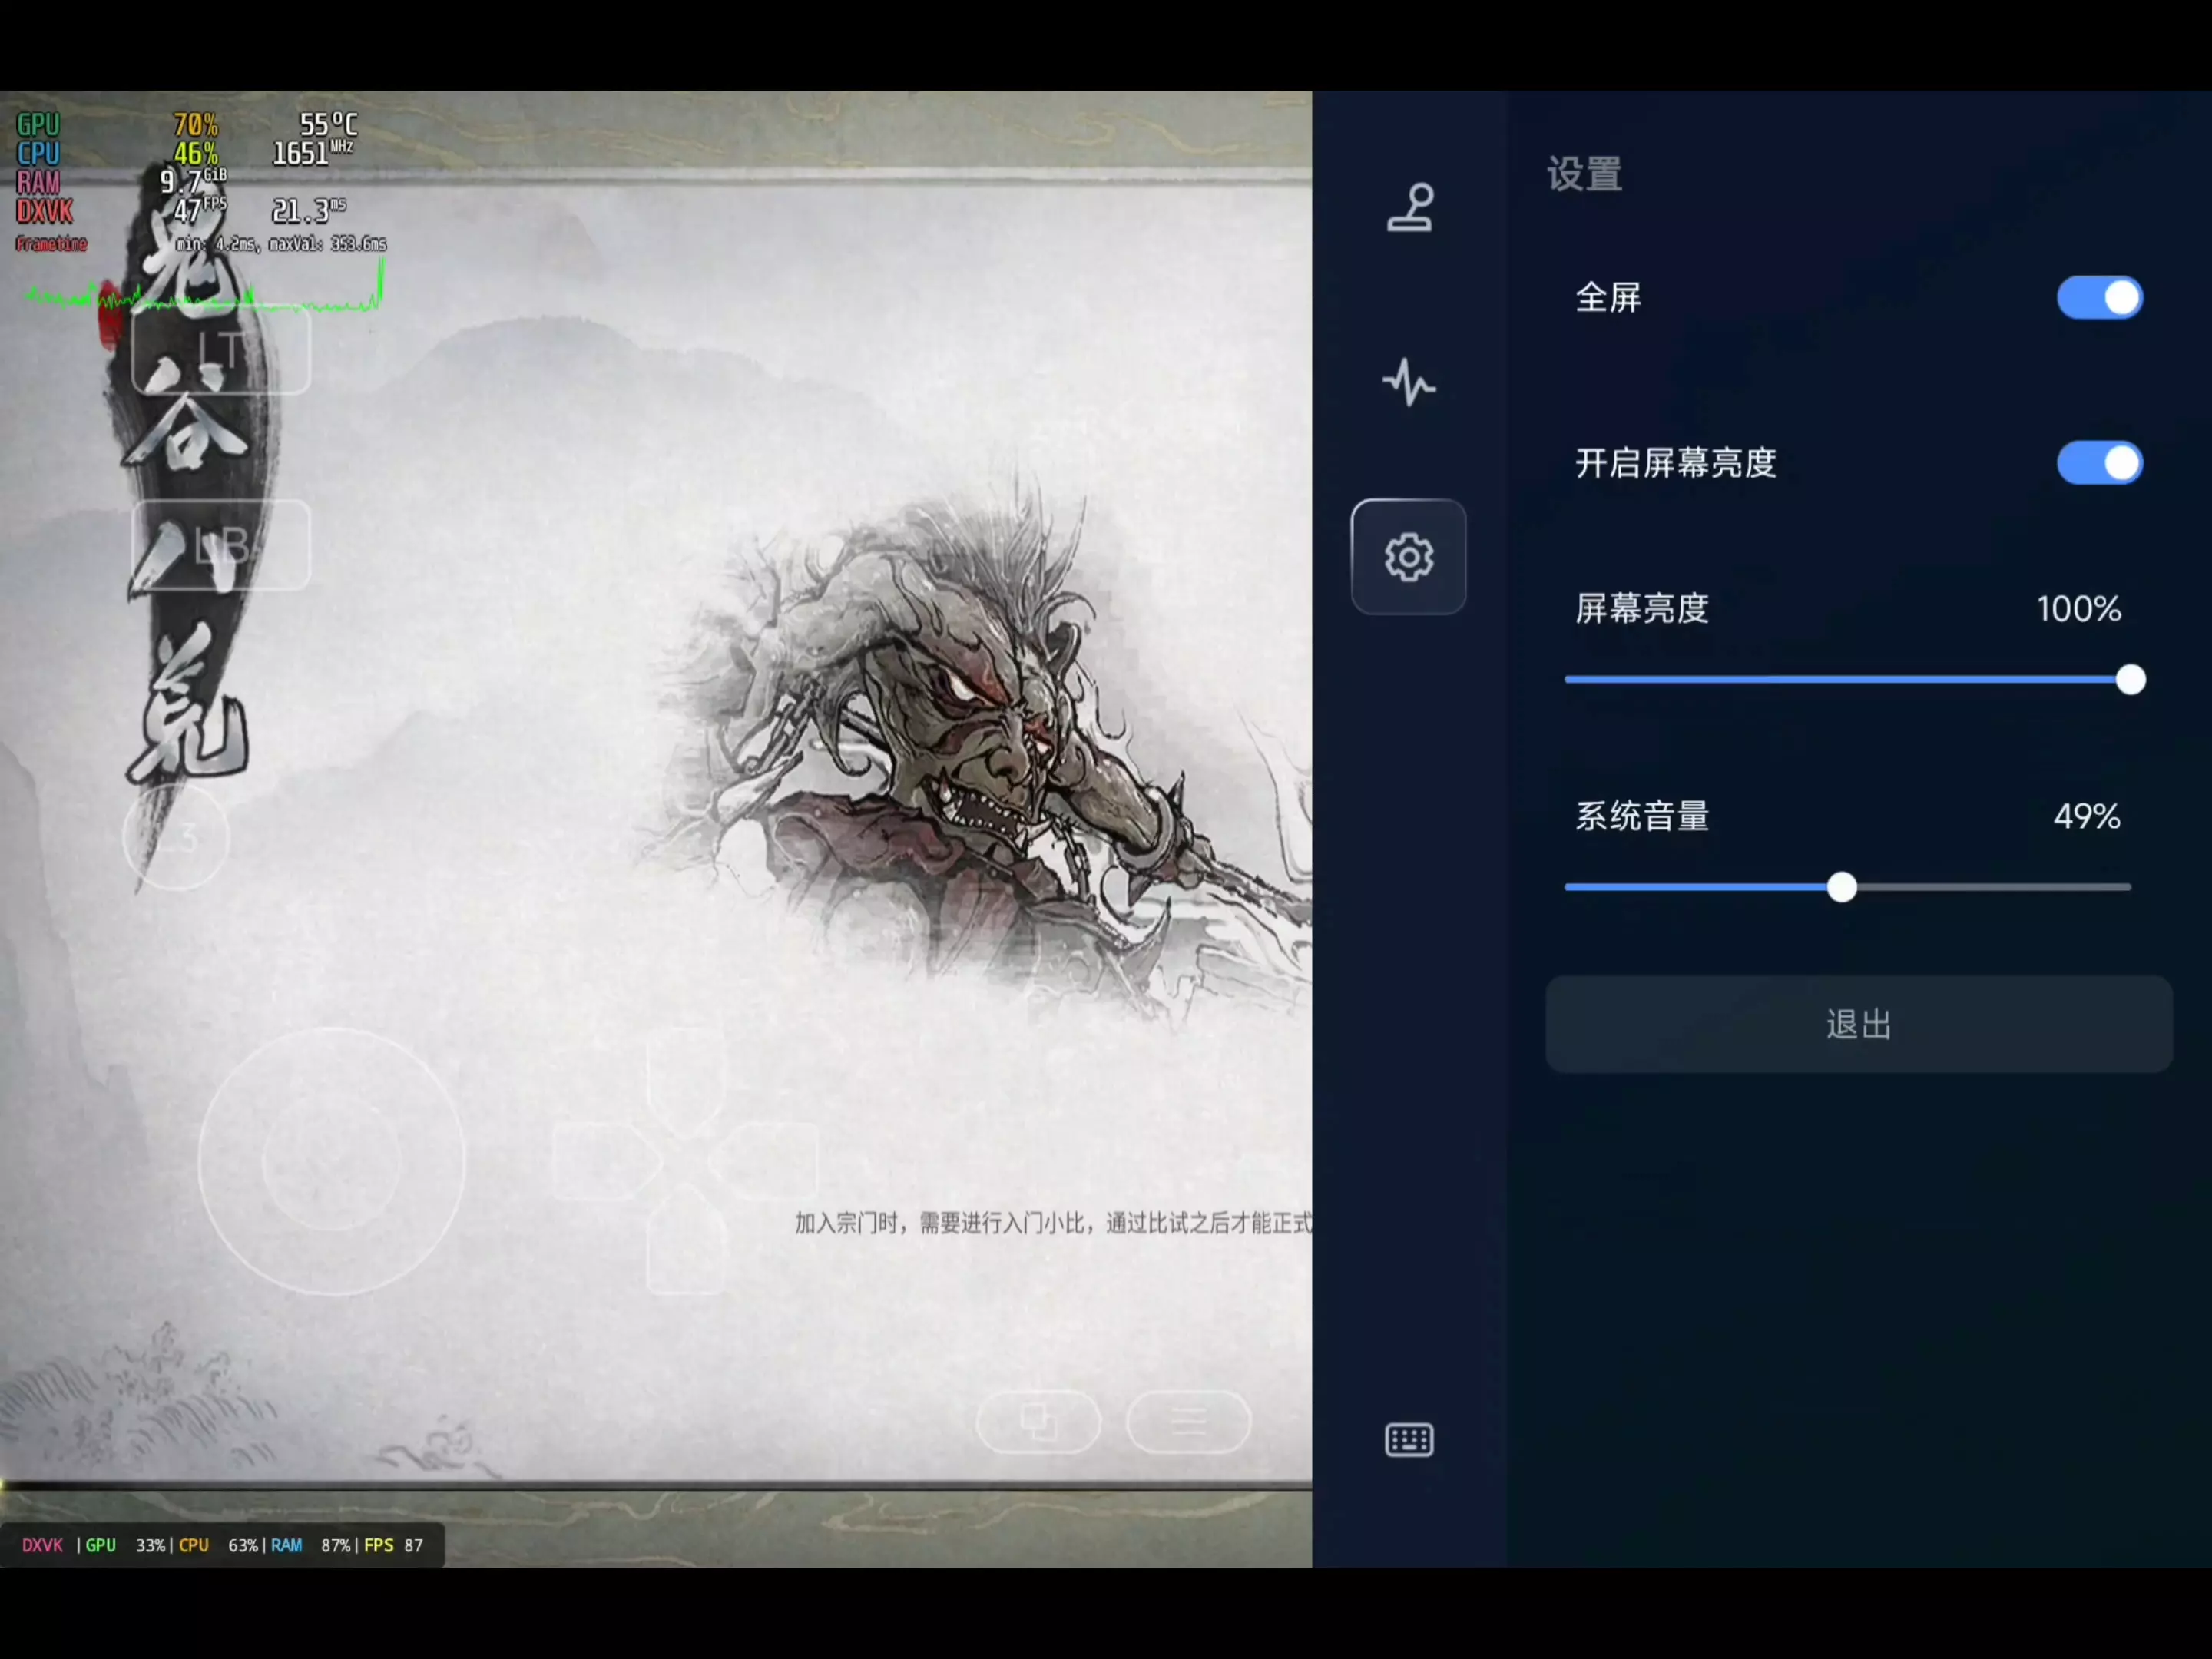Open the performance monitor waveform tab
Image resolution: width=2212 pixels, height=1659 pixels.
1409,383
